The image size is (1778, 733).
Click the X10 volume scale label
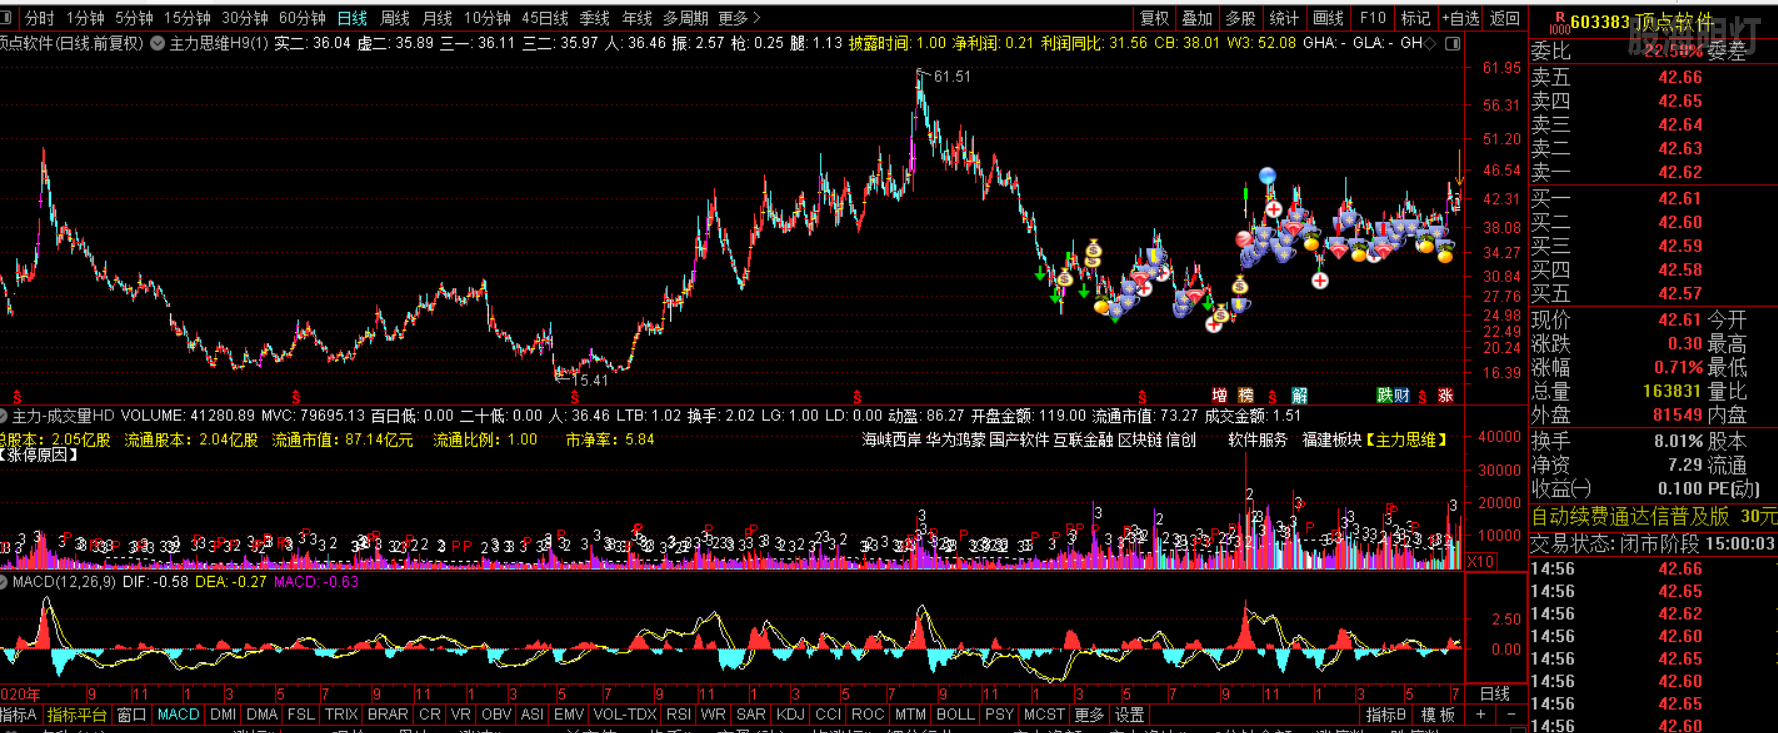click(1481, 561)
